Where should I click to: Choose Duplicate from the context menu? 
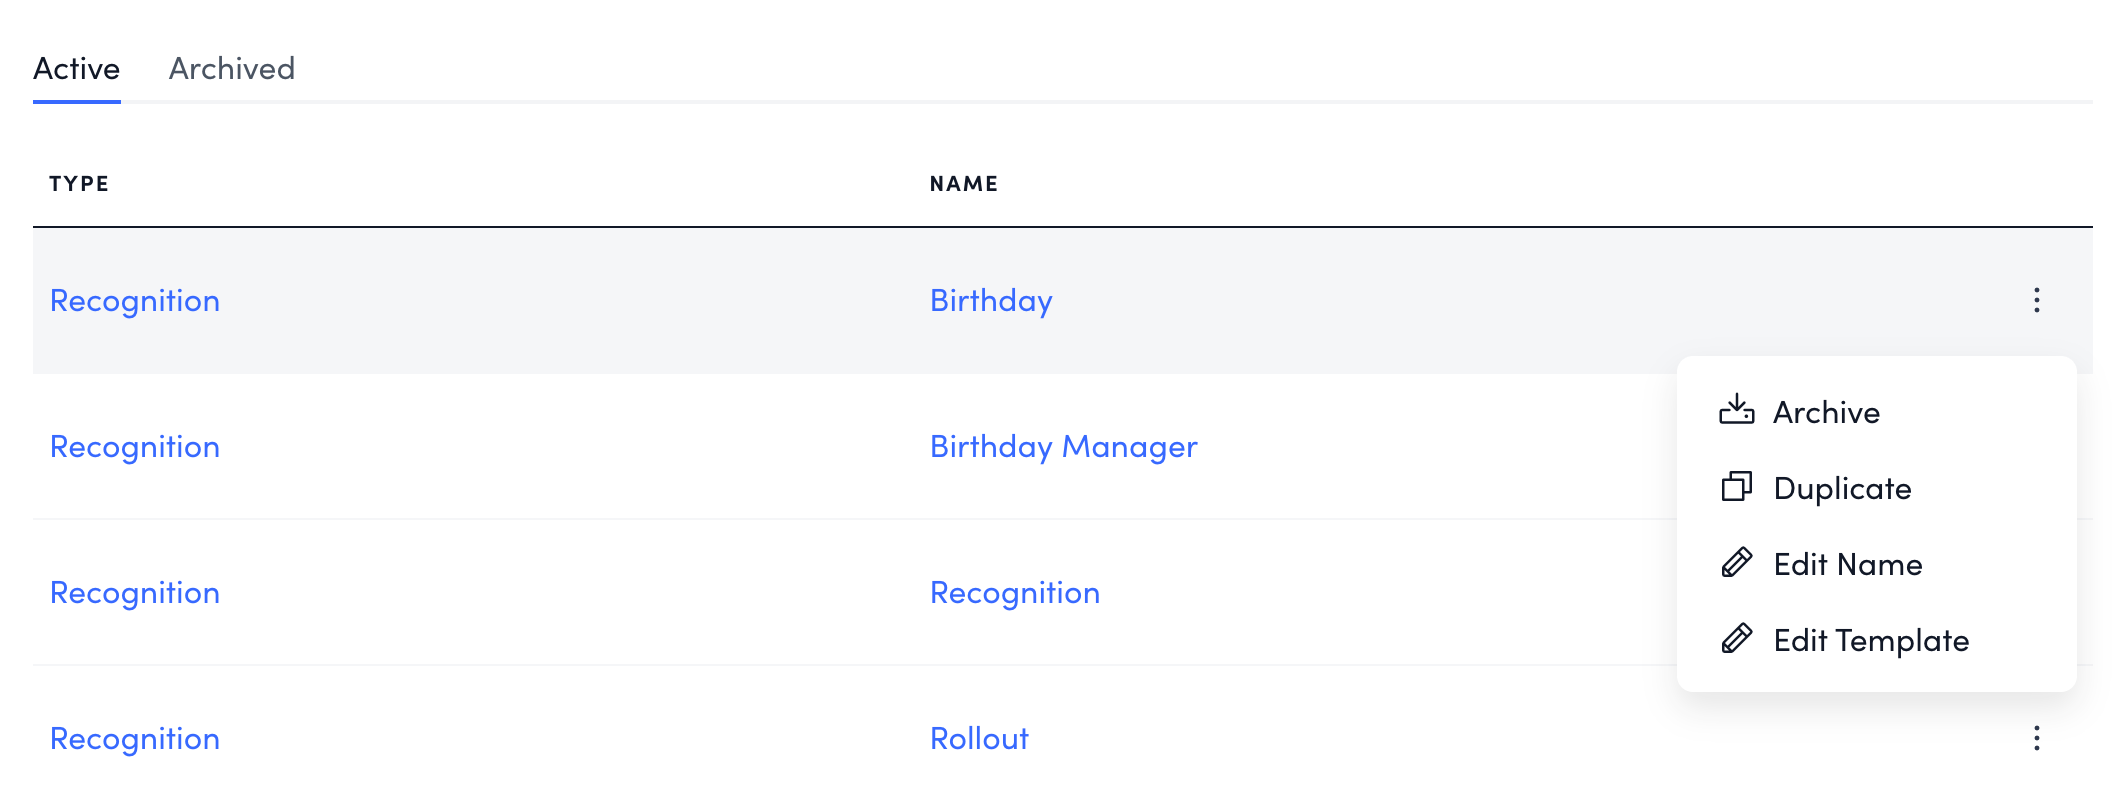(1842, 489)
